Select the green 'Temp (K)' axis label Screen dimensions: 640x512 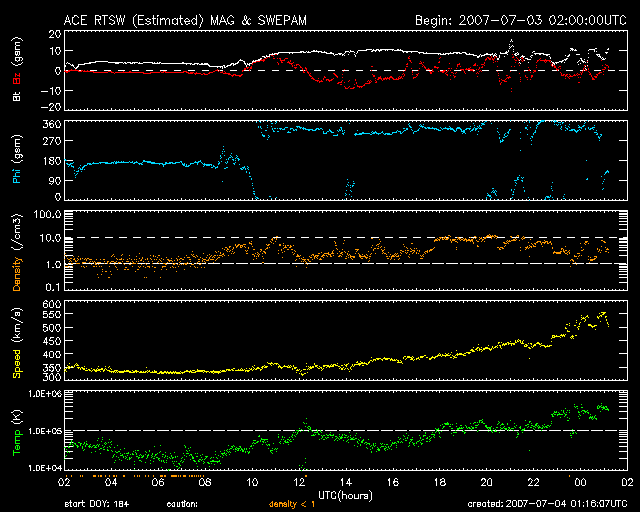click(17, 432)
